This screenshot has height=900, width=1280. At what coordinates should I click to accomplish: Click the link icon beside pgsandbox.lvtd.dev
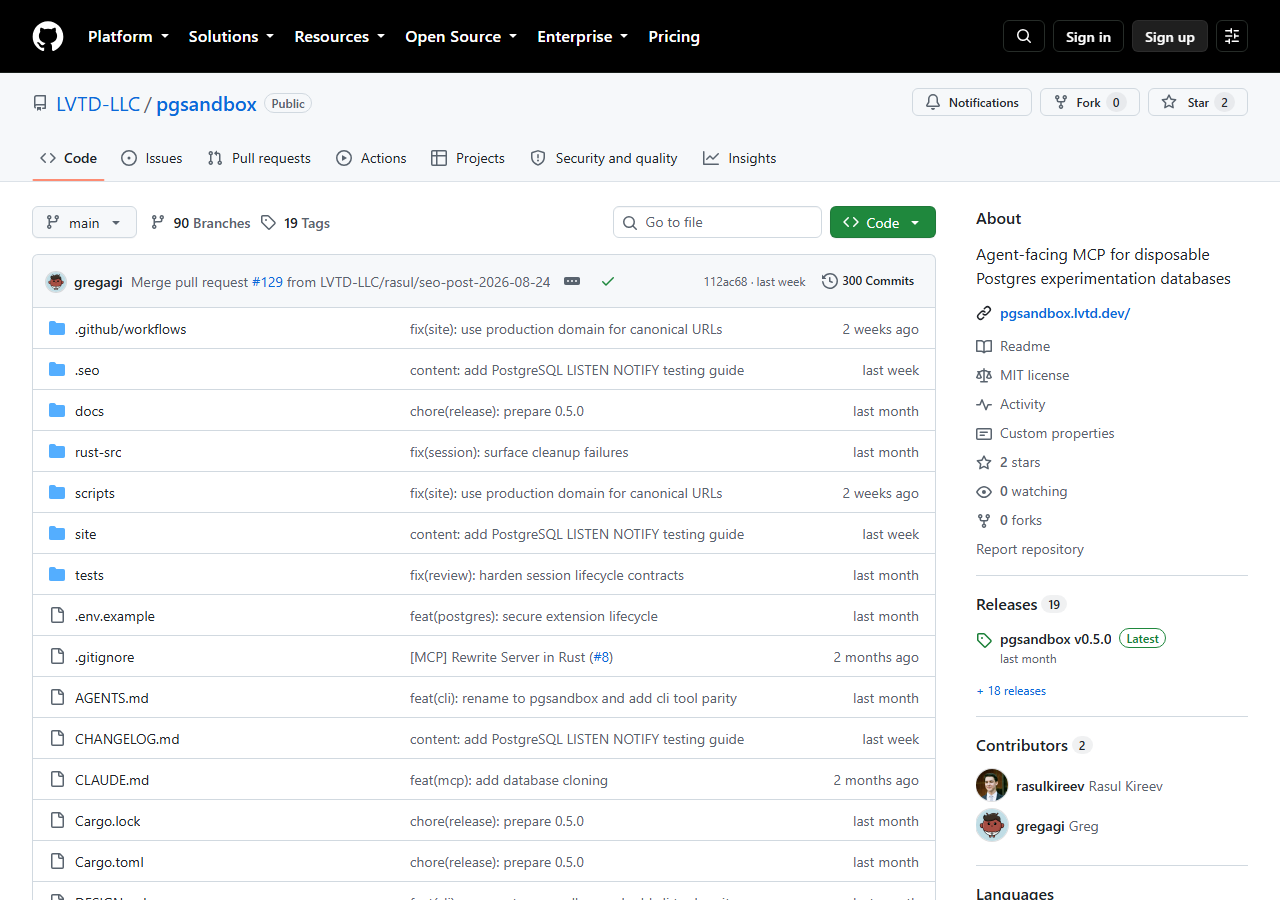(984, 313)
